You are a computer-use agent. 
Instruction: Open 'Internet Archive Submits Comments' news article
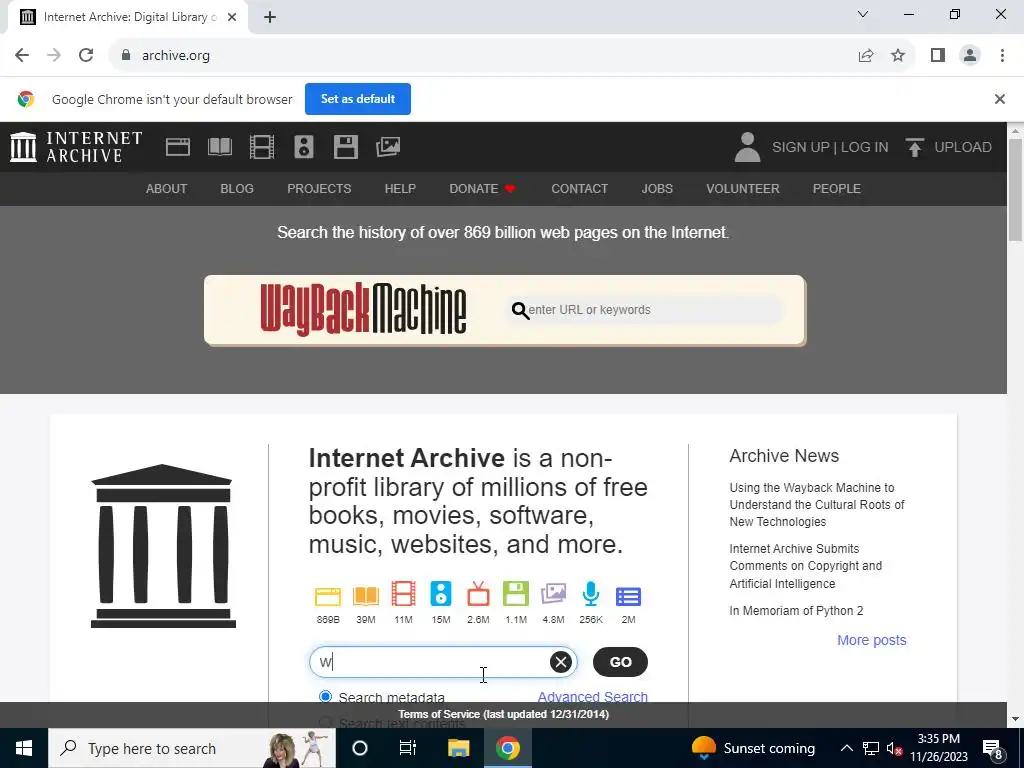(806, 566)
